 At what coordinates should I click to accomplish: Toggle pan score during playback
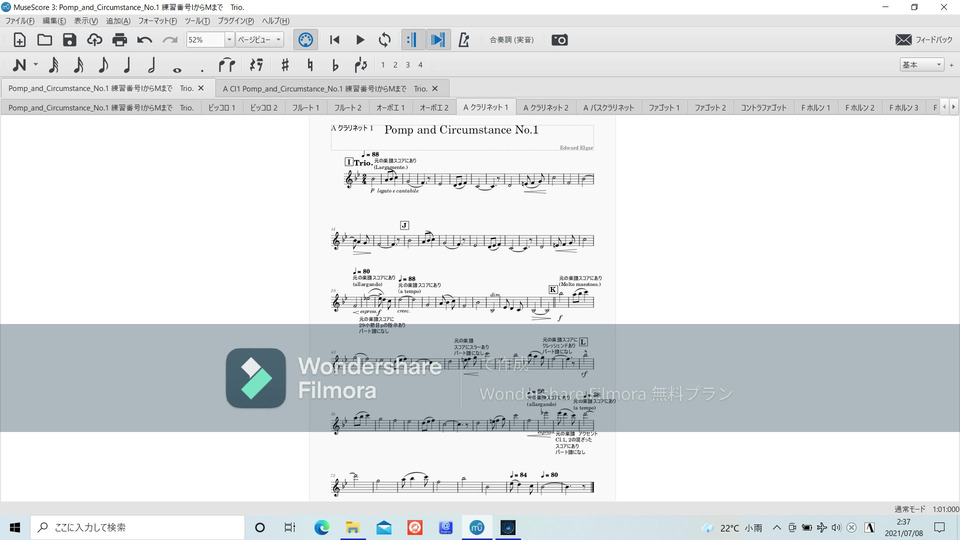coord(437,40)
